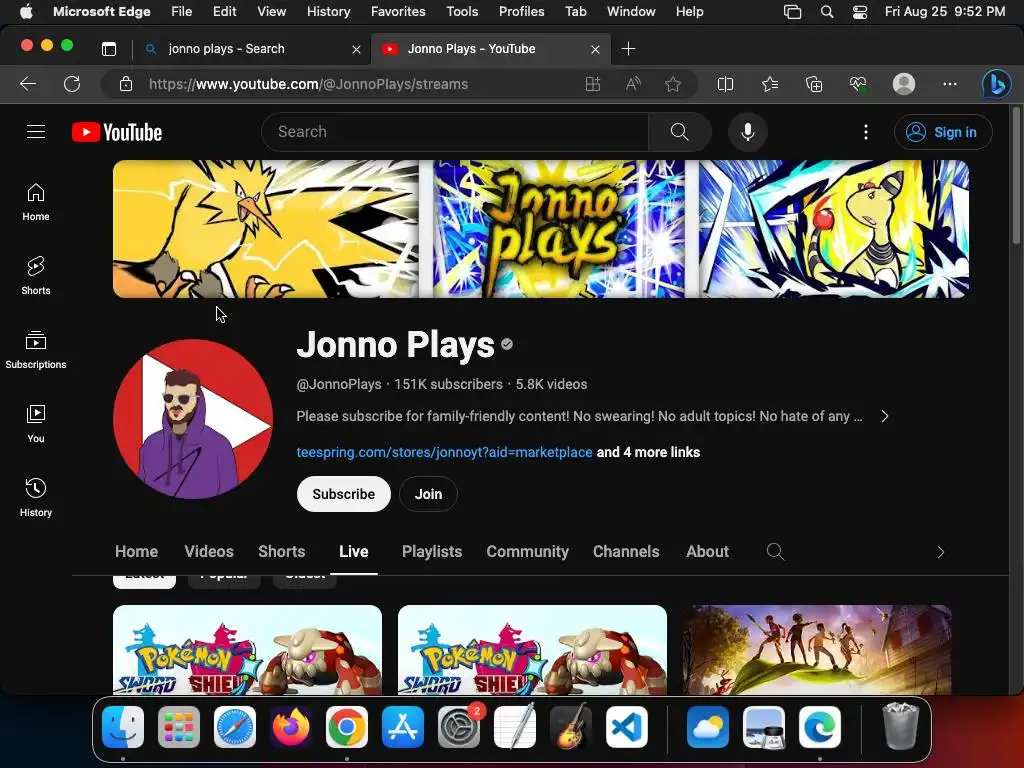1024x768 pixels.
Task: Open YouTube settings three-dot menu
Action: (x=866, y=132)
